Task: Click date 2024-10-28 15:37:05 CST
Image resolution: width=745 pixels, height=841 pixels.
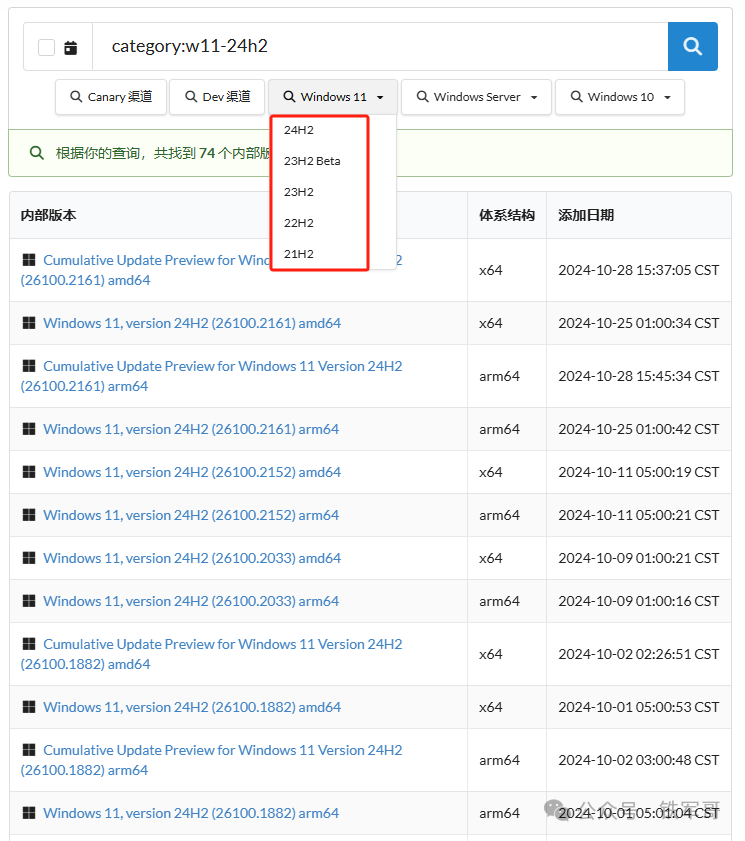Action: coord(638,270)
